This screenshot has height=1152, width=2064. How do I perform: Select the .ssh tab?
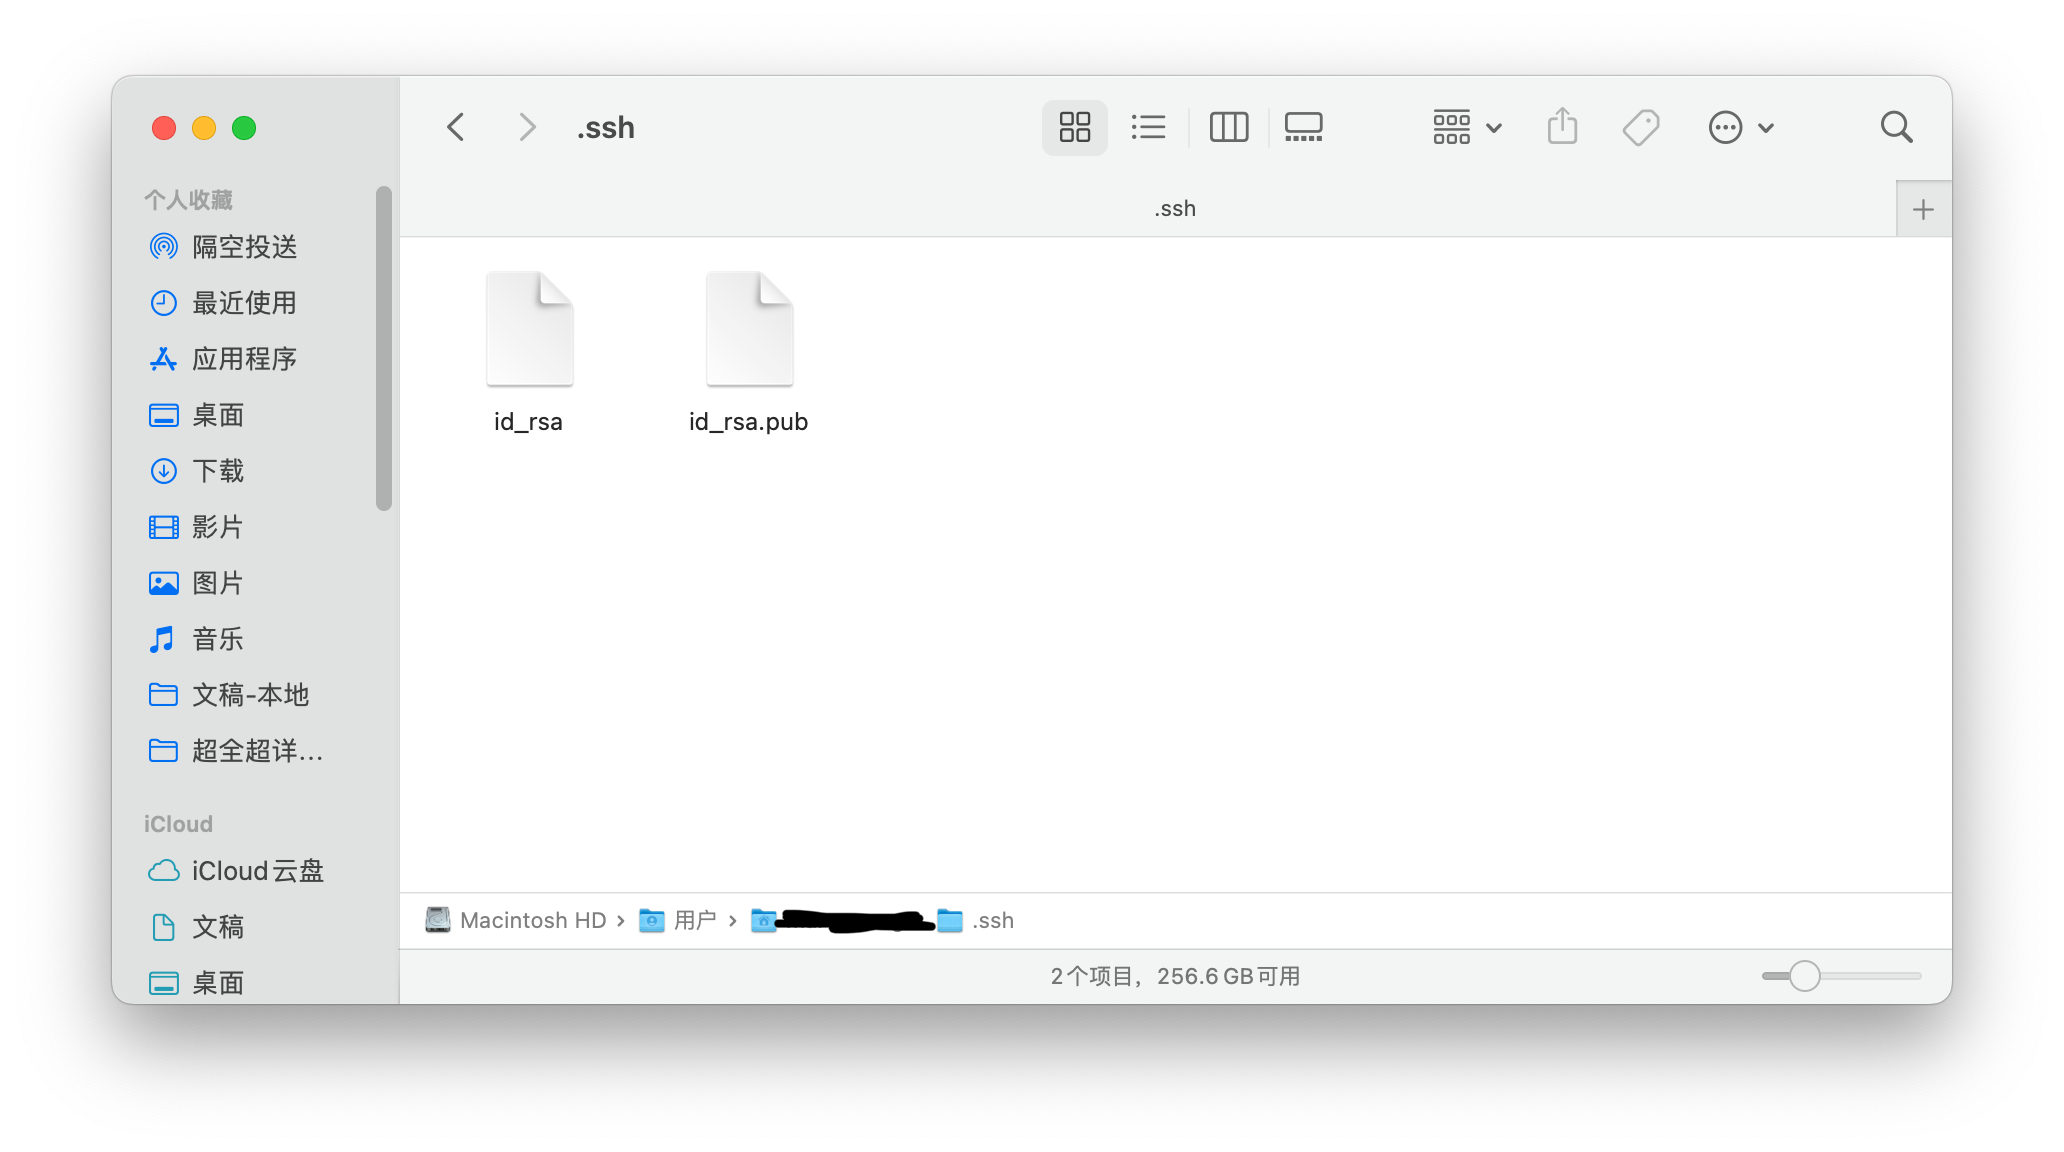pyautogui.click(x=1174, y=209)
